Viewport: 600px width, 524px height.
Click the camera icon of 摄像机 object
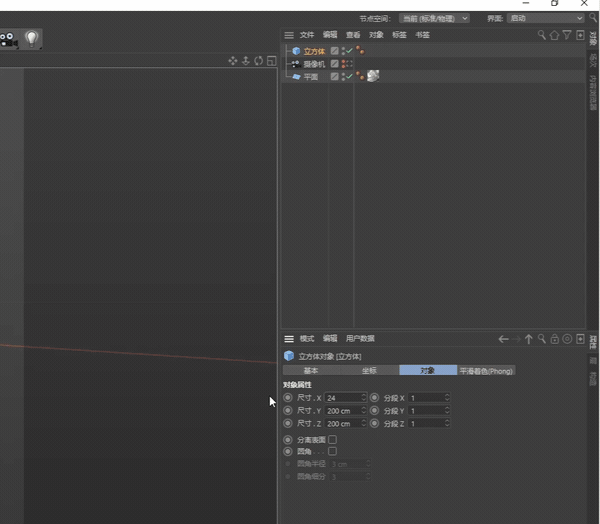tap(296, 64)
